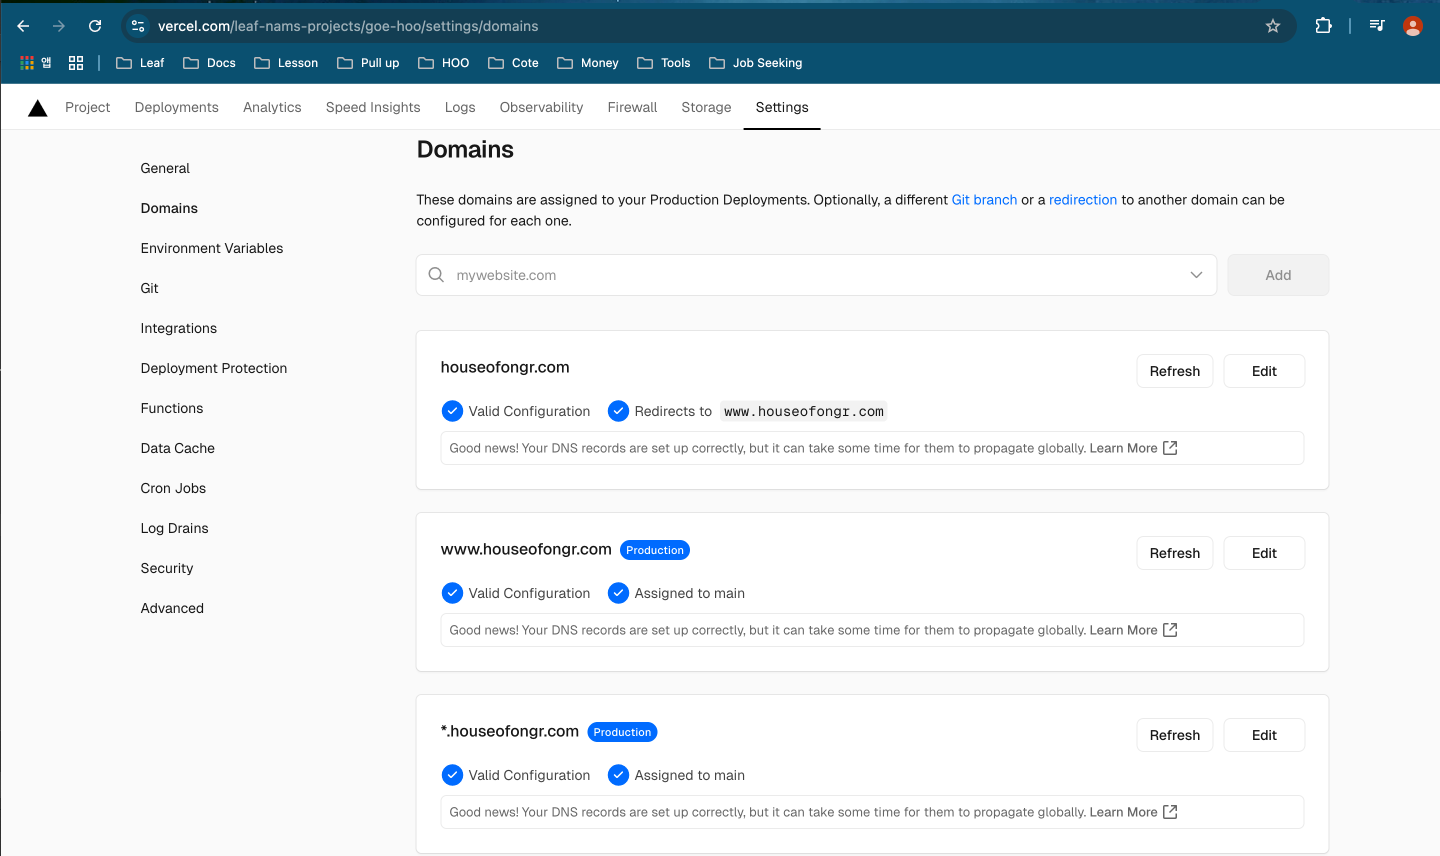The height and width of the screenshot is (856, 1440).
Task: Open the Logs tab
Action: 460,107
